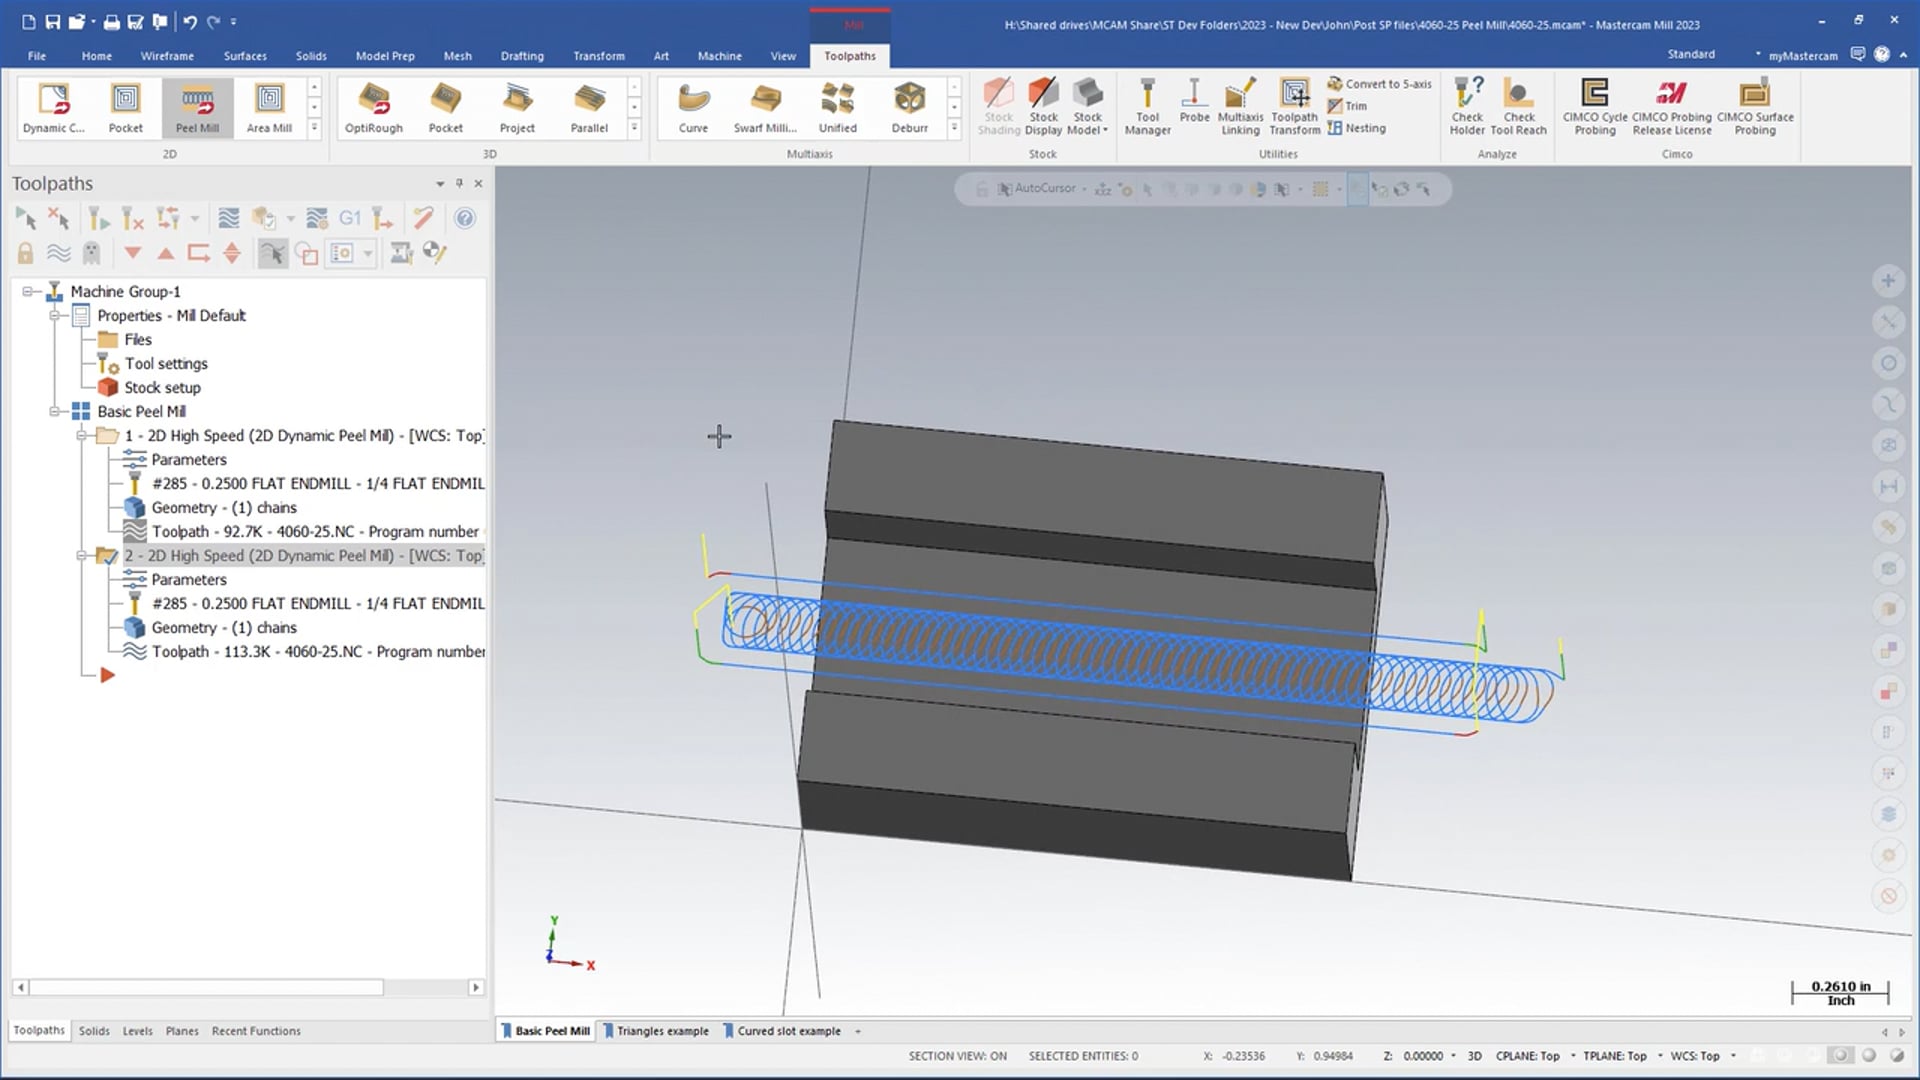The width and height of the screenshot is (1920, 1080).
Task: Open CIMCO Cycle Probing
Action: [x=1595, y=107]
